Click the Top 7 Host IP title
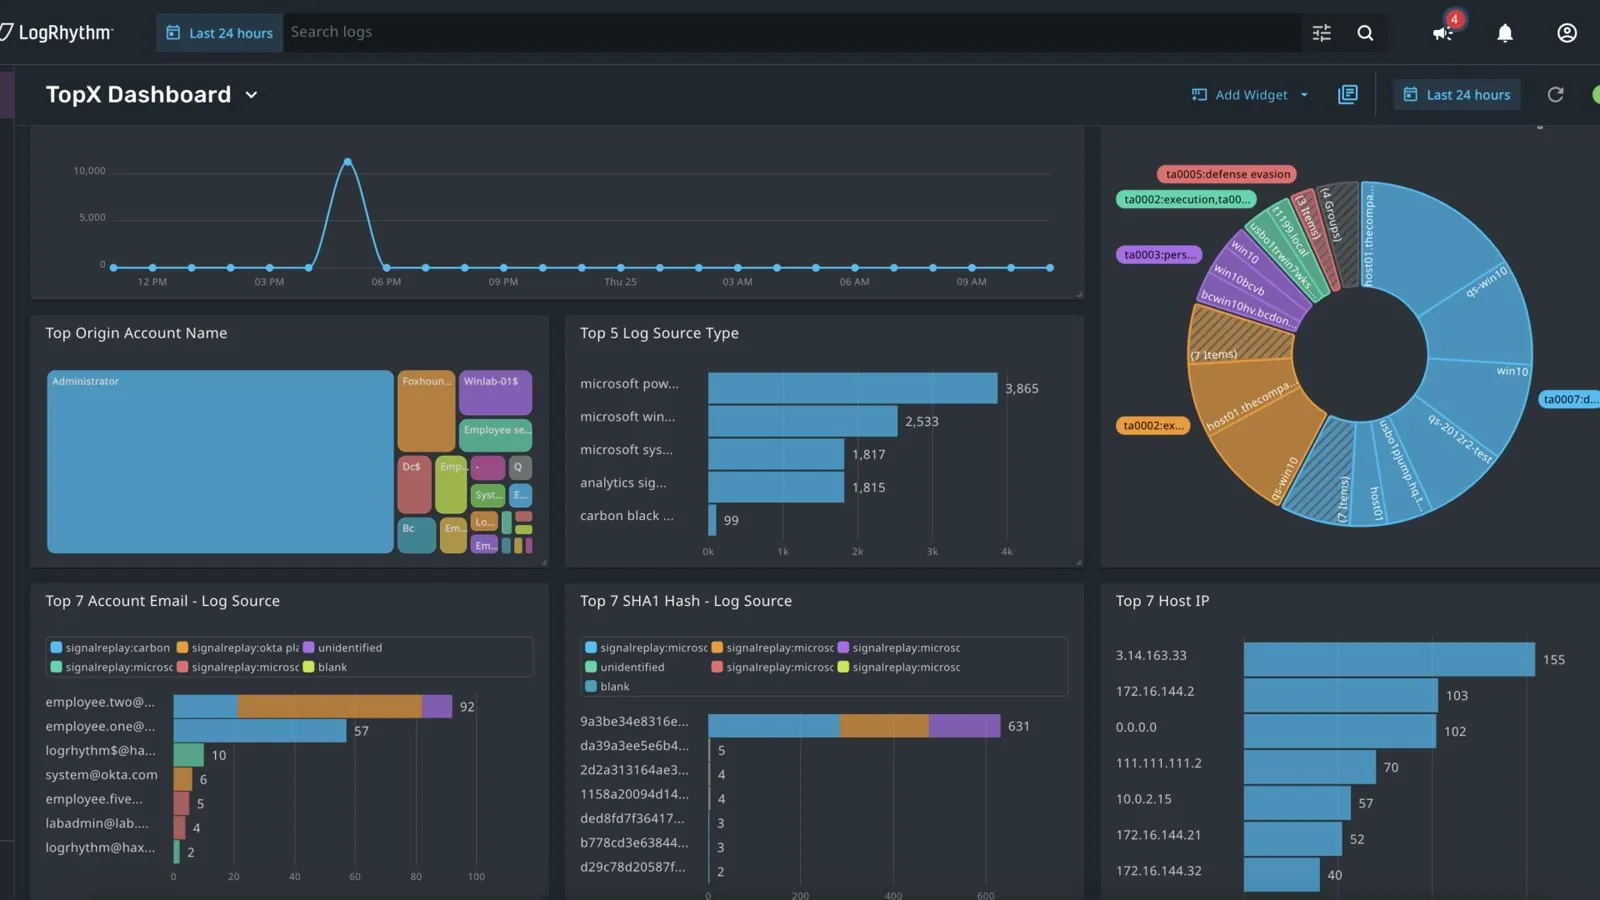 pos(1162,601)
